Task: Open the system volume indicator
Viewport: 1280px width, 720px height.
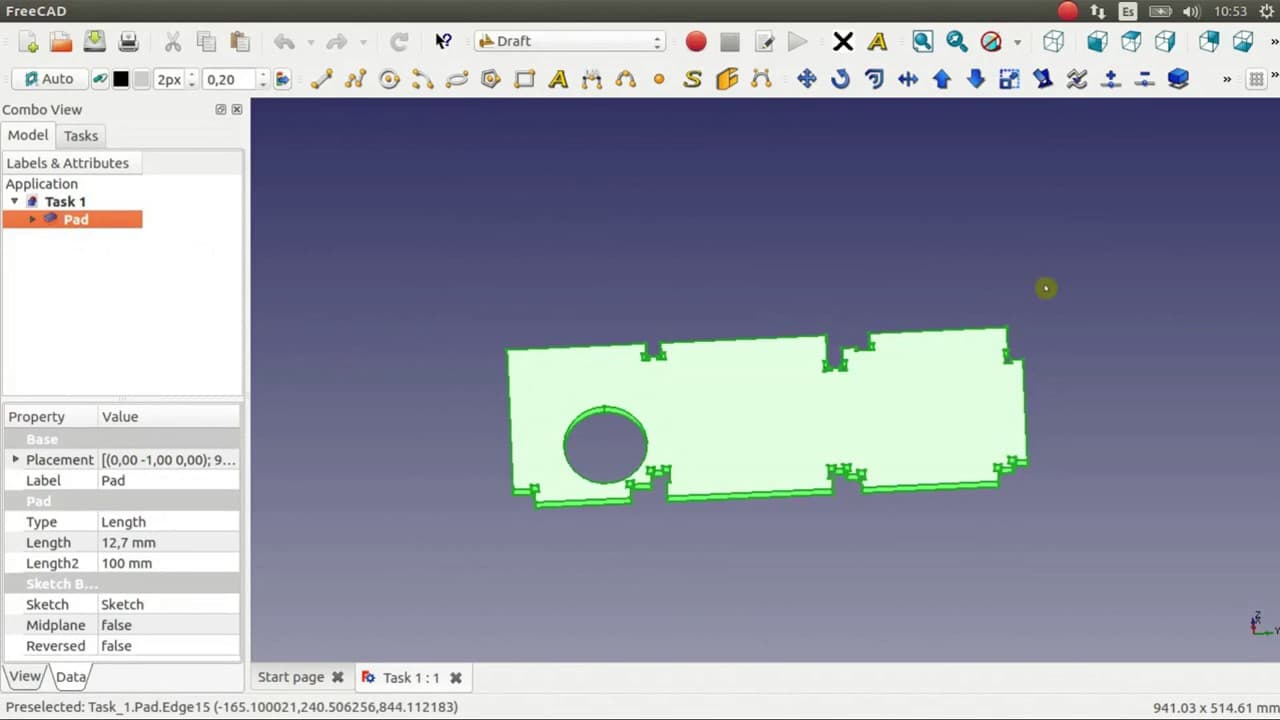Action: click(x=1191, y=11)
